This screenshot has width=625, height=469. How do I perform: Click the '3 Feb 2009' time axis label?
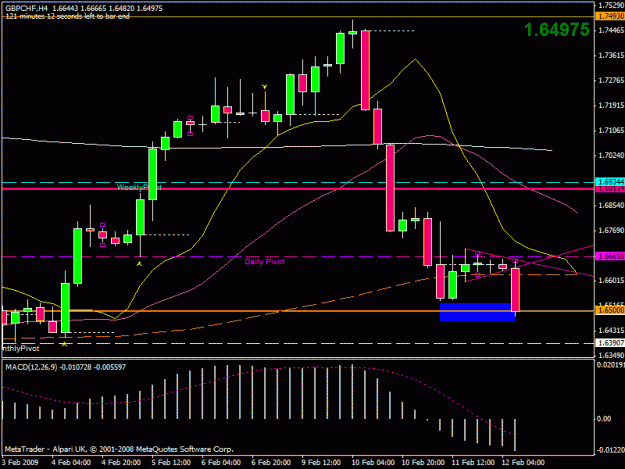click(x=20, y=463)
